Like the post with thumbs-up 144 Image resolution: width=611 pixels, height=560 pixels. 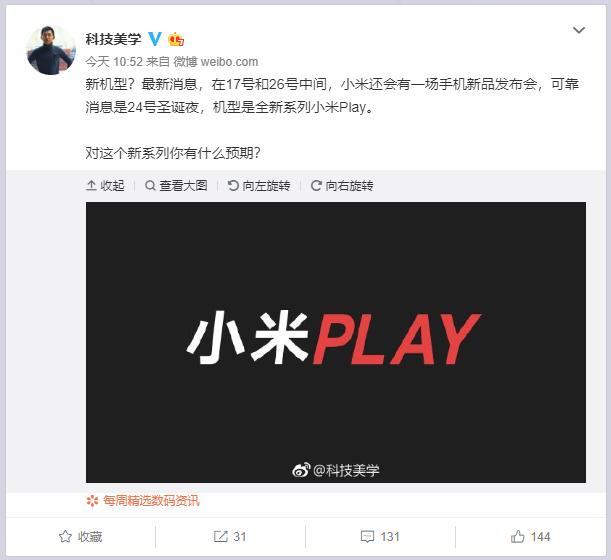[530, 537]
